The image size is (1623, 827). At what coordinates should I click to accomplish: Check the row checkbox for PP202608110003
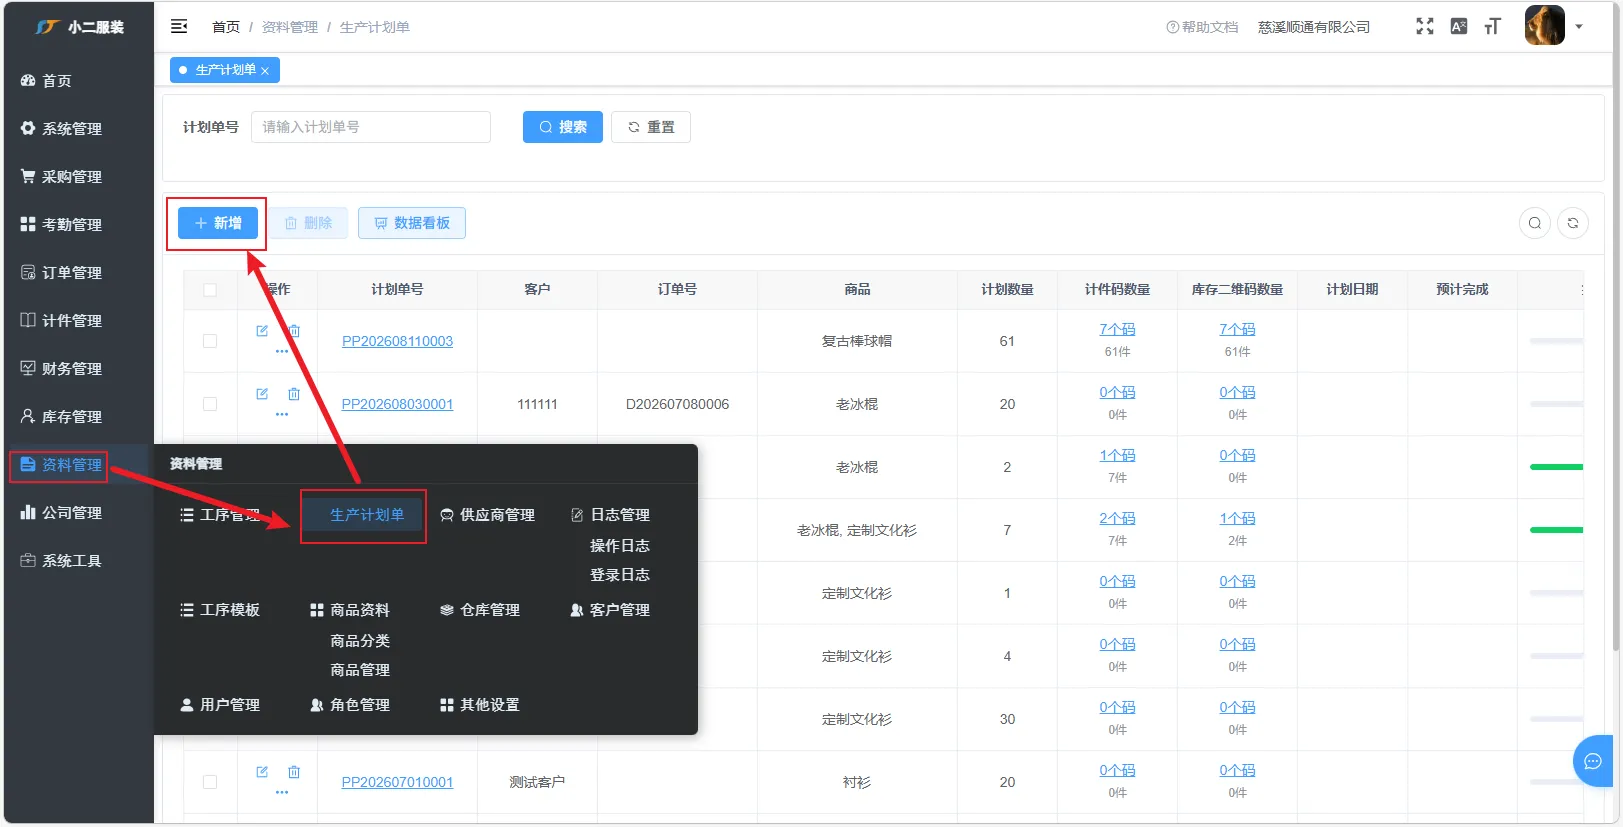click(x=210, y=341)
